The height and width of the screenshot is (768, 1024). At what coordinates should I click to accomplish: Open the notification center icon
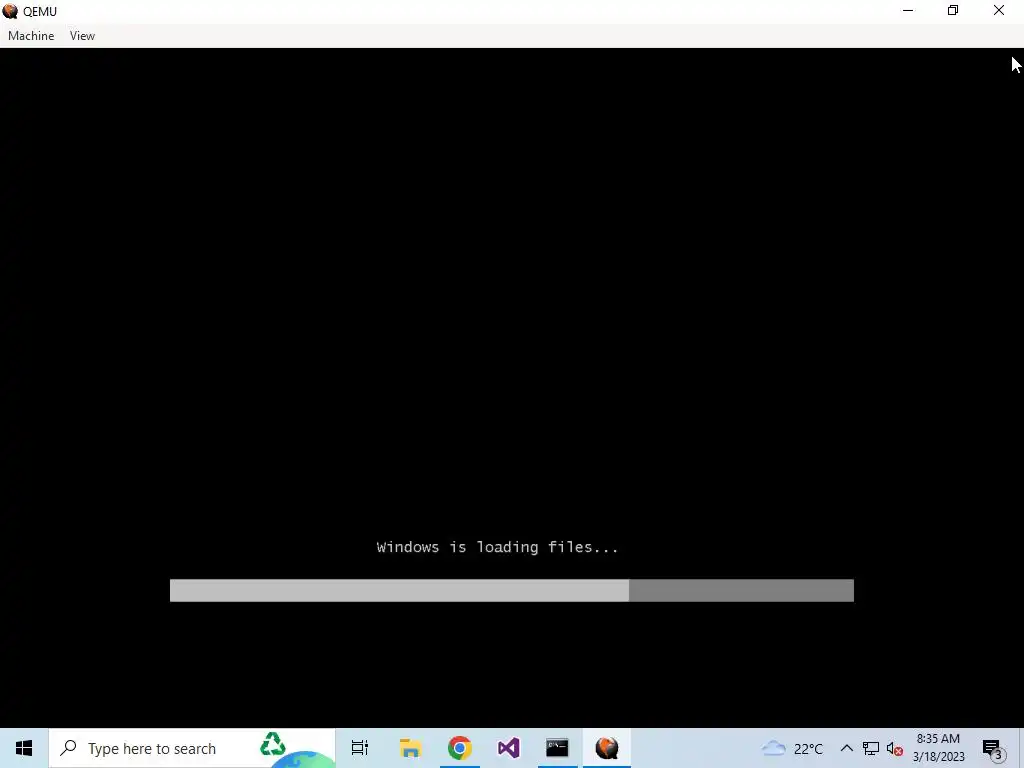point(994,749)
